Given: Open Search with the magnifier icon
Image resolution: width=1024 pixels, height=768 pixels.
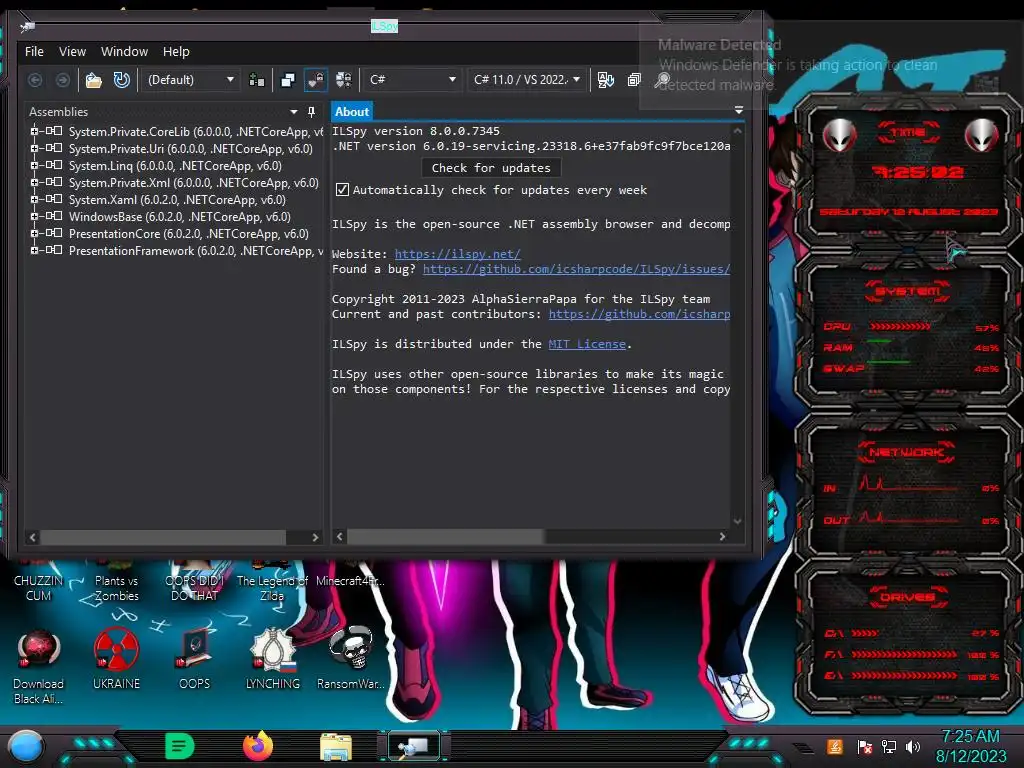Looking at the screenshot, I should pyautogui.click(x=662, y=80).
